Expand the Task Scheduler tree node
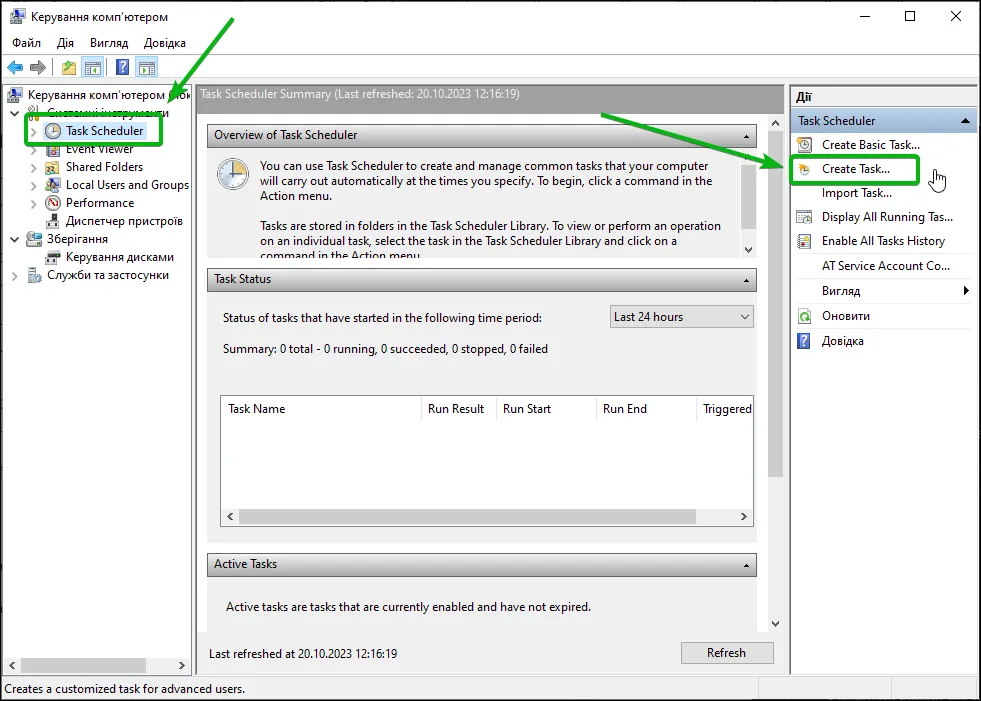This screenshot has height=701, width=981. [x=34, y=131]
